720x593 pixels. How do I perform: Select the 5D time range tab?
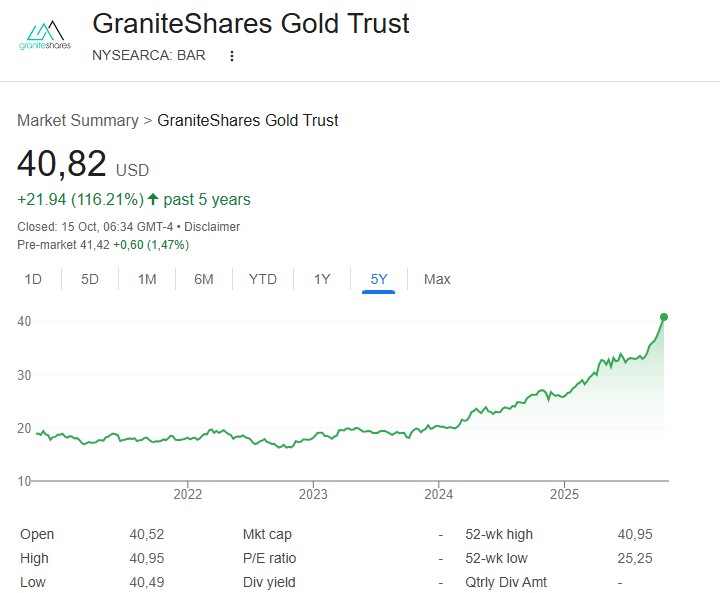[x=90, y=279]
